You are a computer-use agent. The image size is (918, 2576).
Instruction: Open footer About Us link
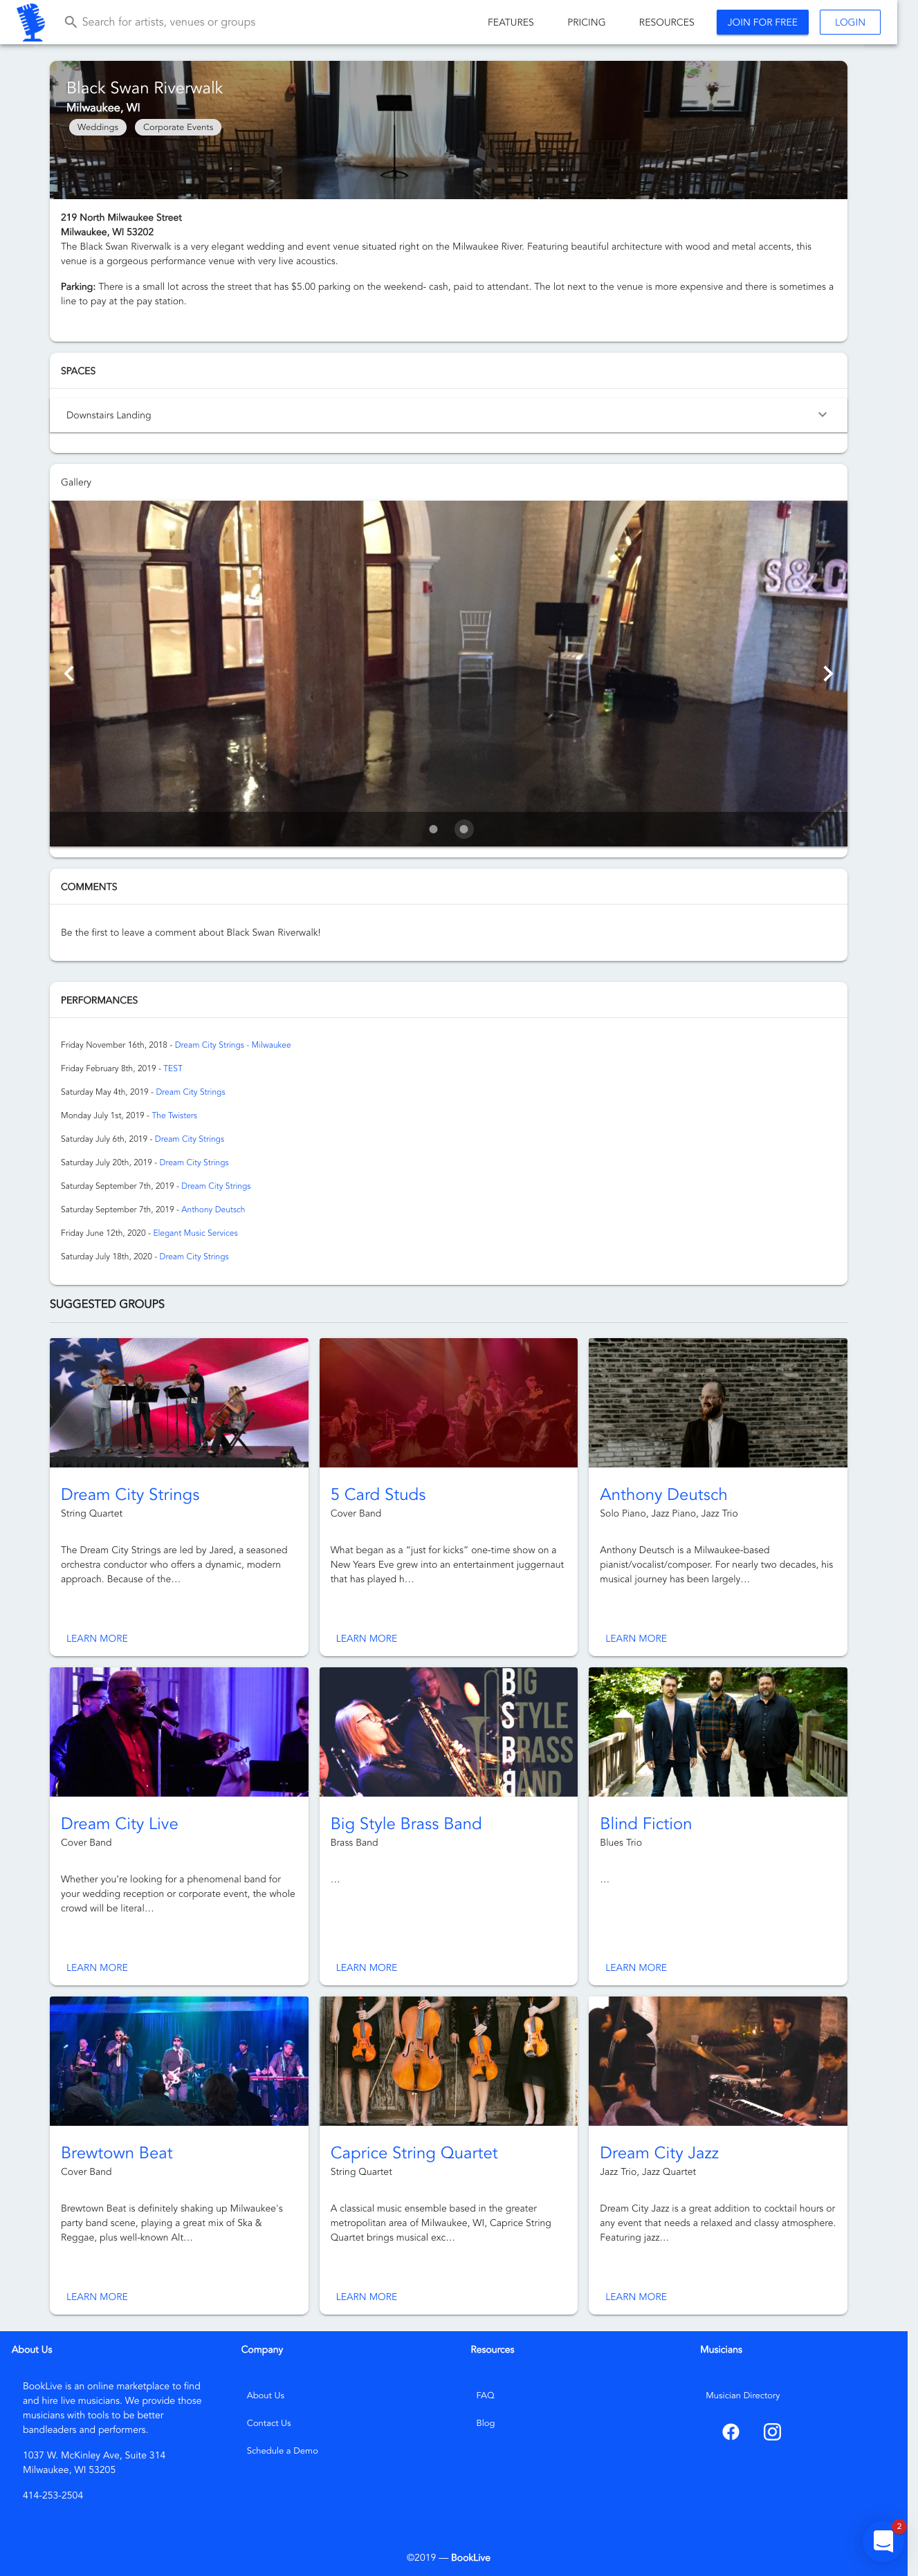pos(265,2395)
